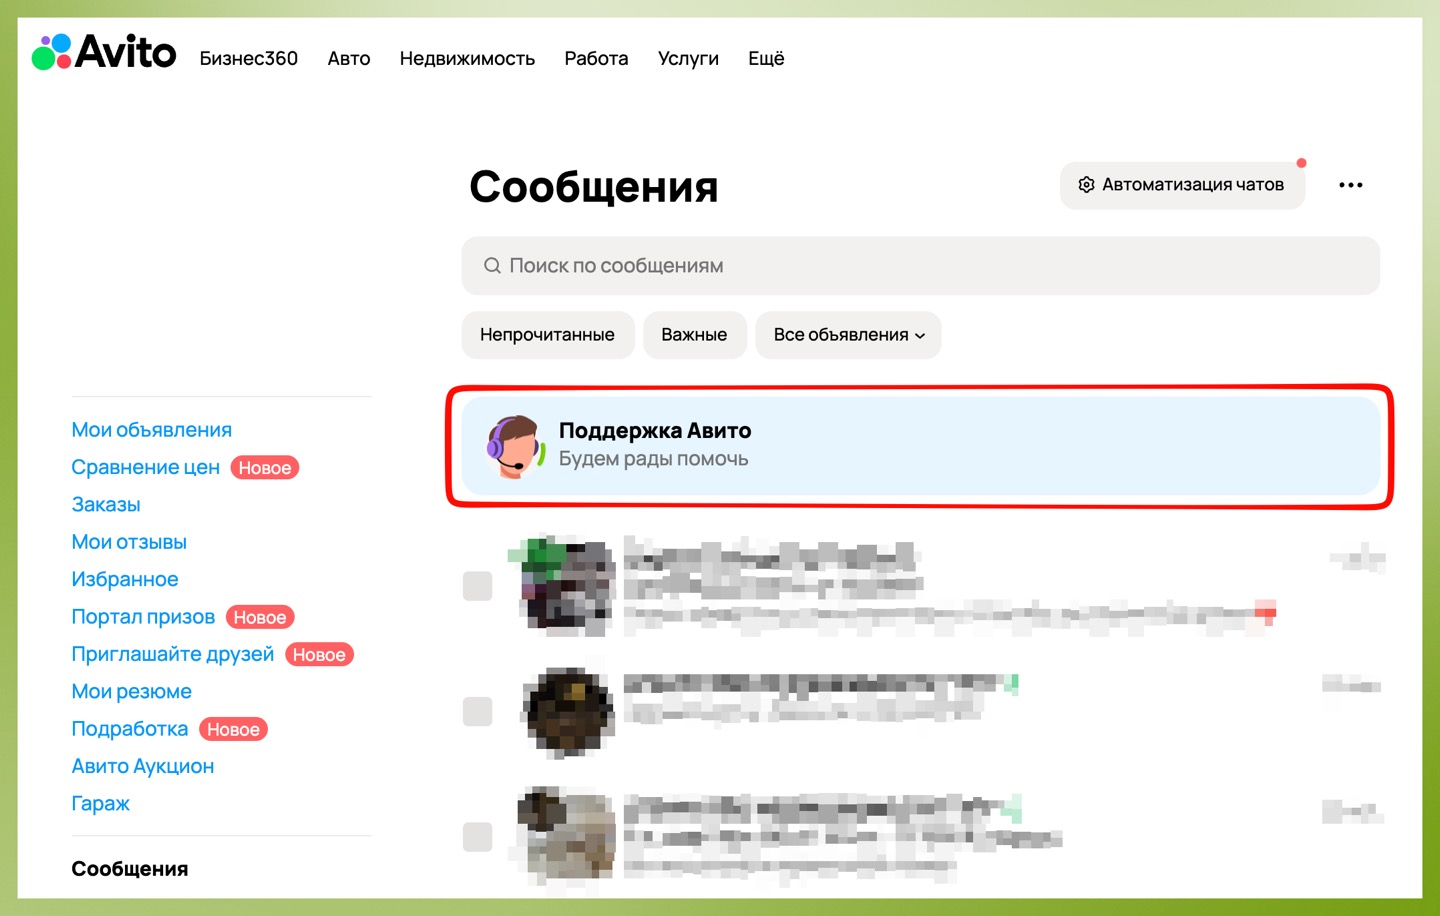The height and width of the screenshot is (916, 1440).
Task: Select Работа in the top navigation
Action: (x=596, y=59)
